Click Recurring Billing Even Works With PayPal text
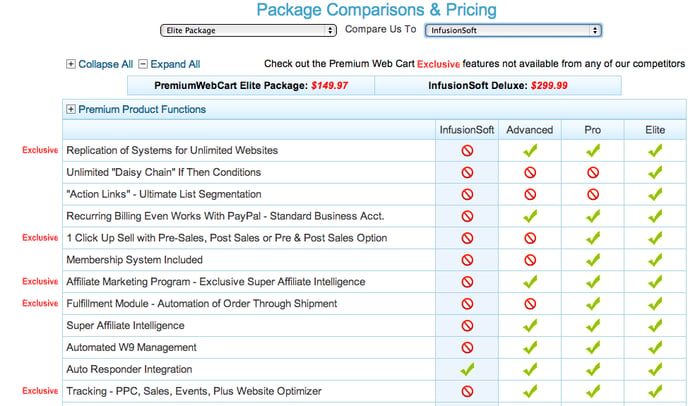700x406 pixels. 225,216
